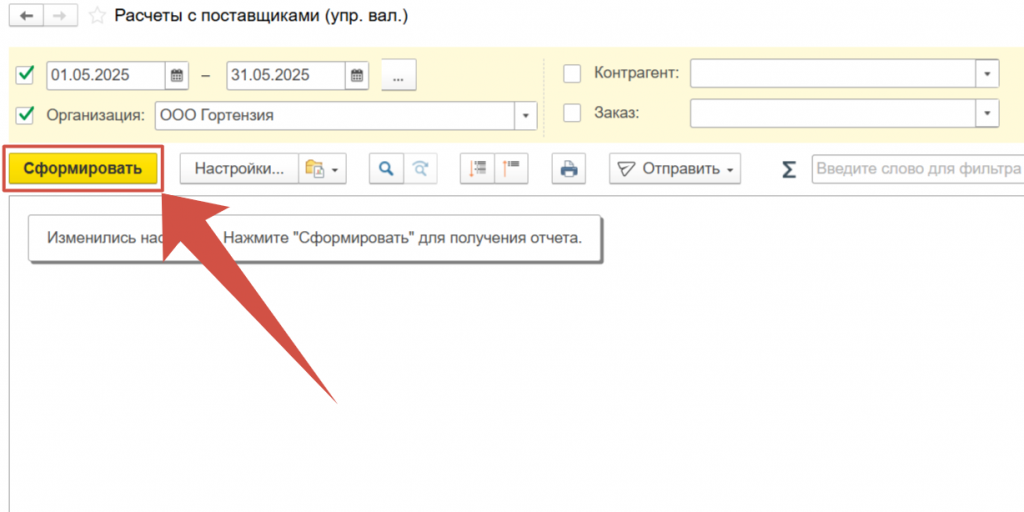Open the Контрагент dropdown arrow
Viewport: 1024px width, 512px height.
click(987, 74)
